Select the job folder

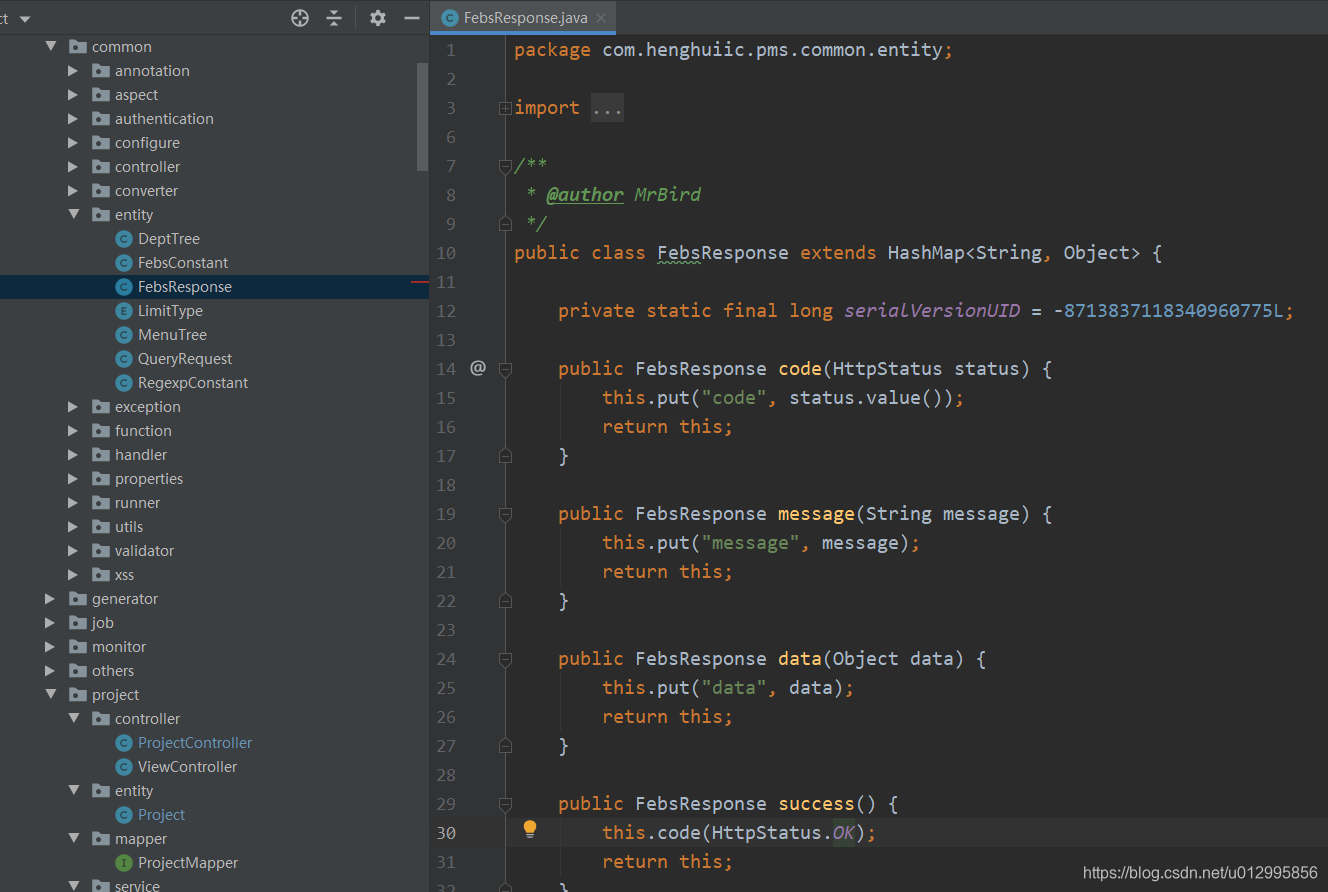102,622
